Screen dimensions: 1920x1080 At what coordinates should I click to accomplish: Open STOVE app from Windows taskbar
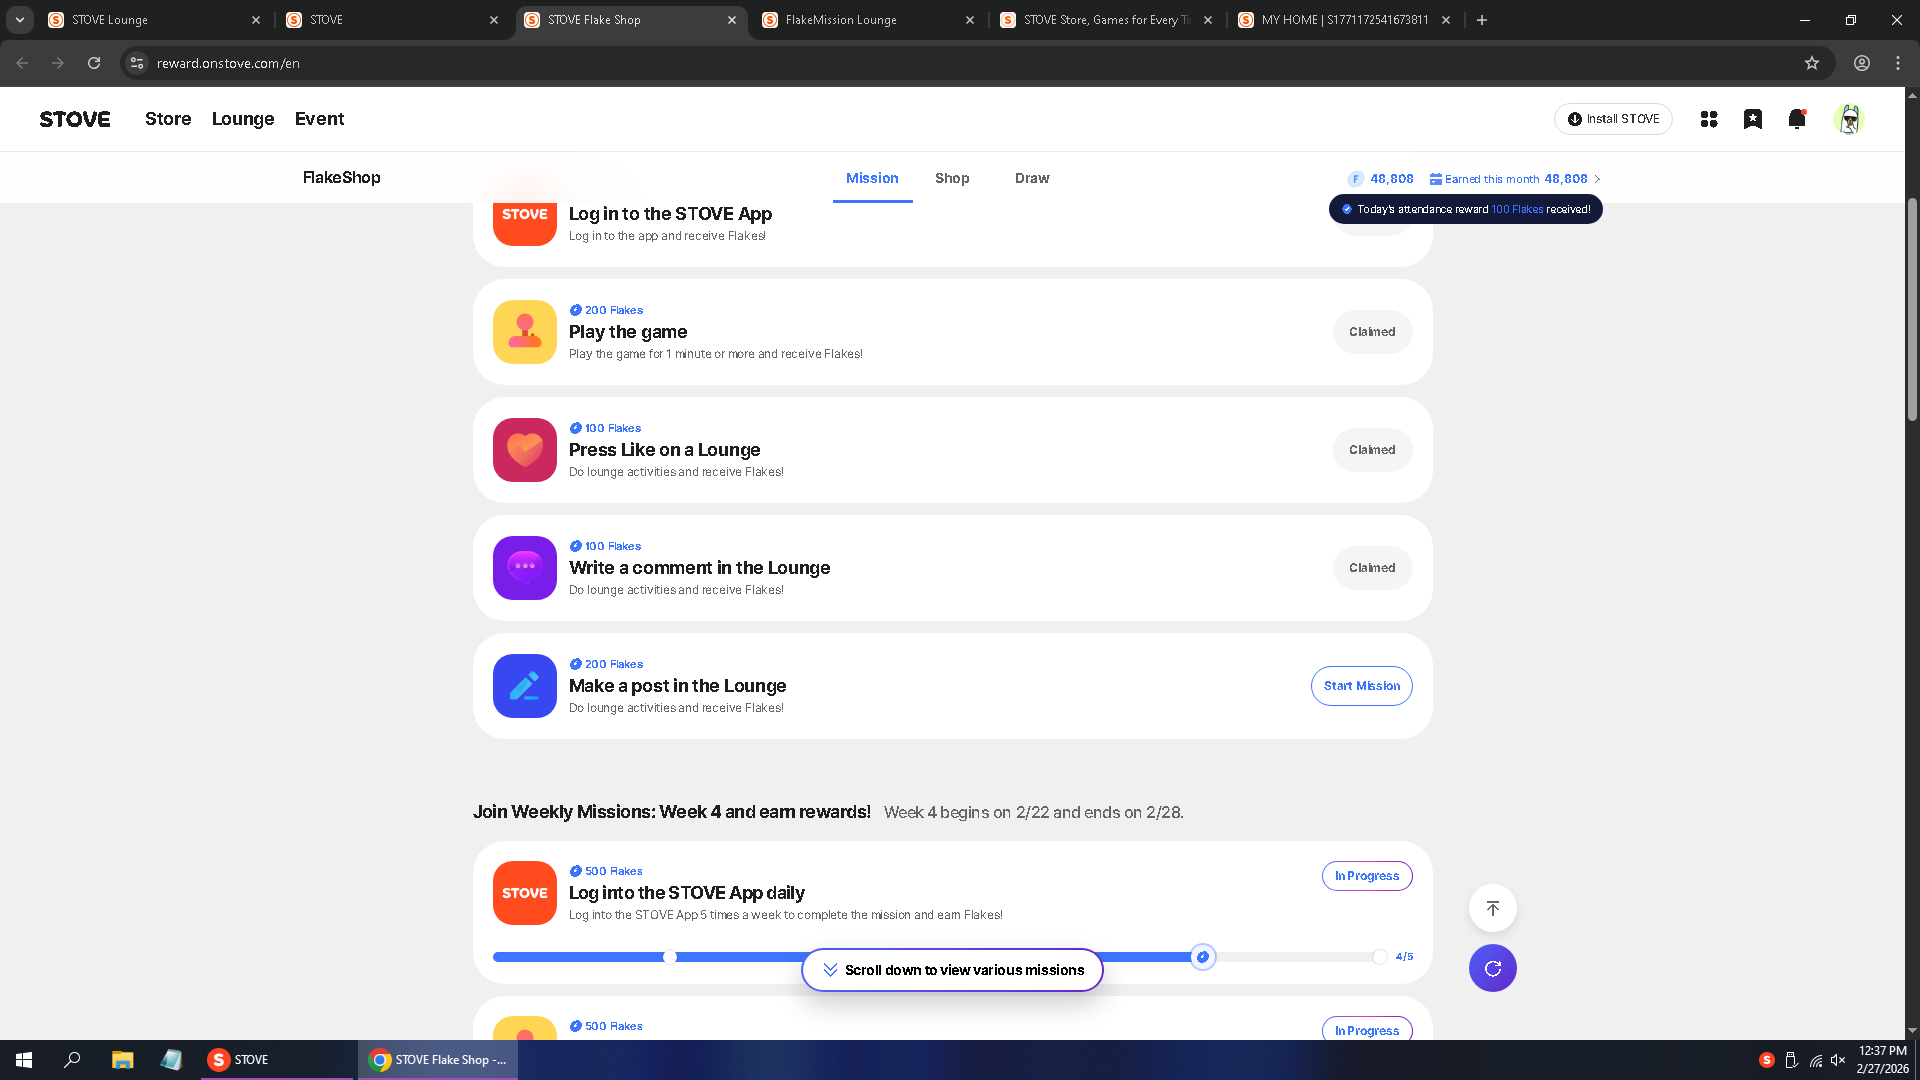[238, 1059]
